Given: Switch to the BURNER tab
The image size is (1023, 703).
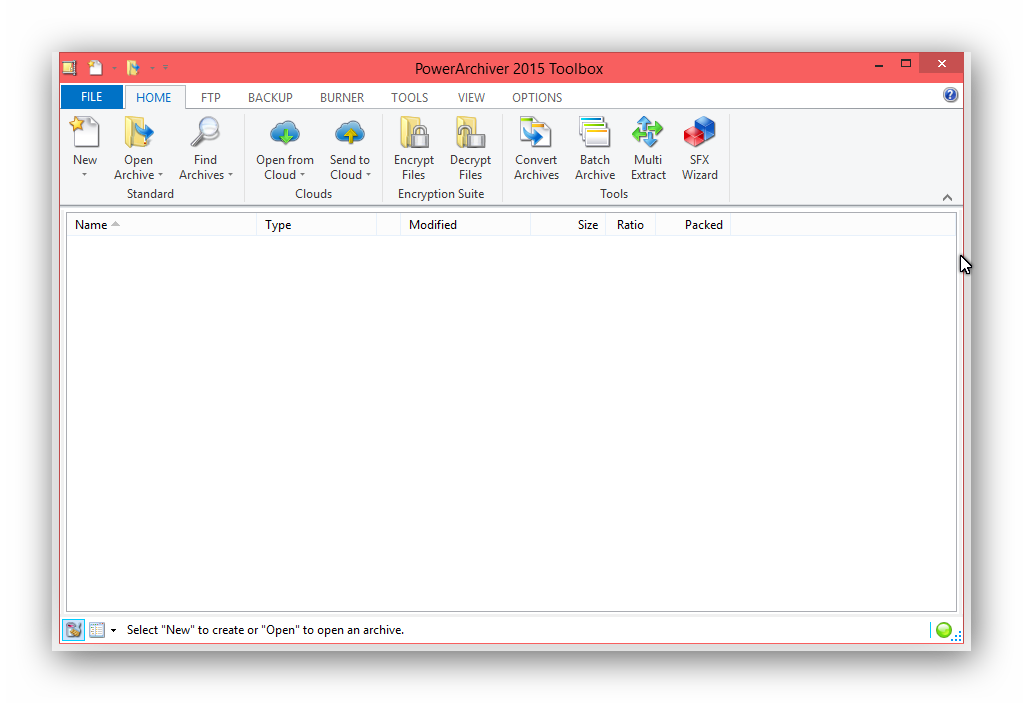Looking at the screenshot, I should (342, 97).
